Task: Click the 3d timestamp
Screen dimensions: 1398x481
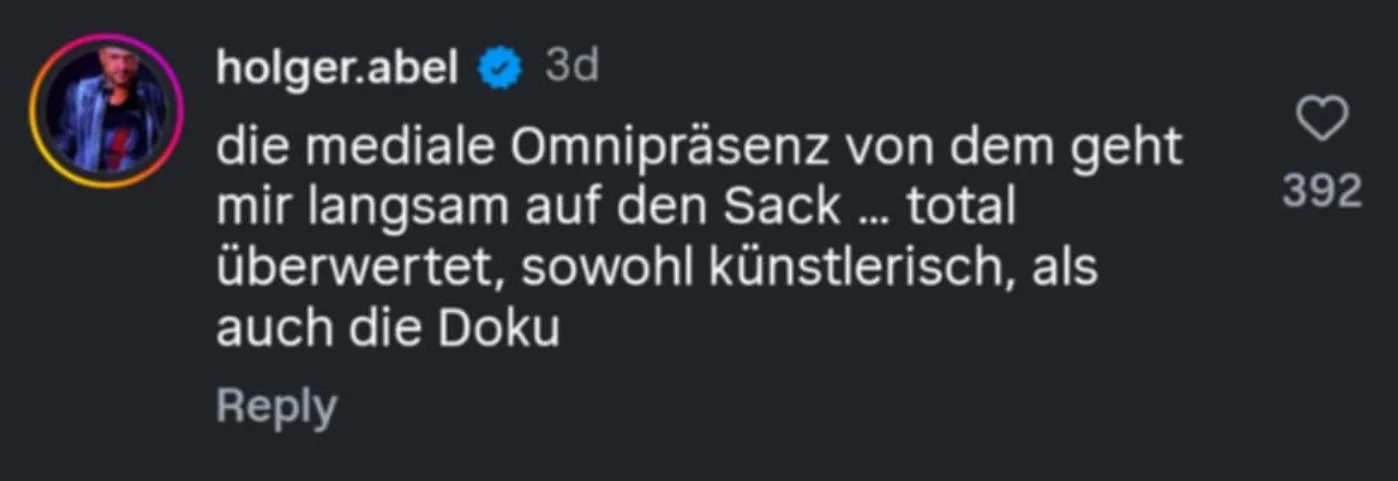Action: (x=571, y=67)
